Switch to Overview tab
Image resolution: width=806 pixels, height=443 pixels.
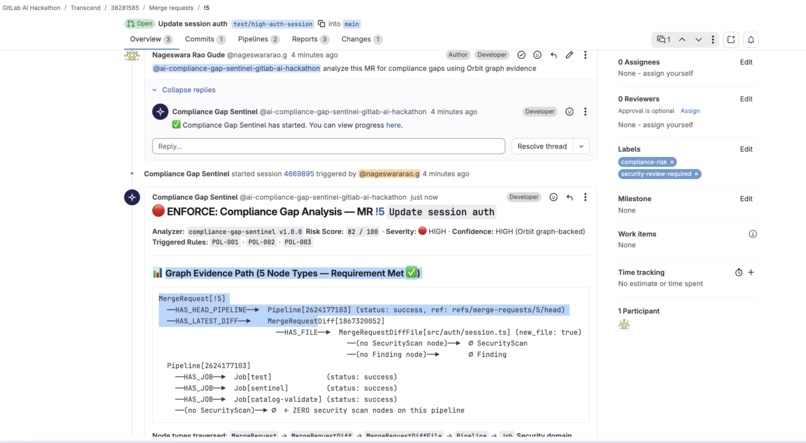(151, 39)
